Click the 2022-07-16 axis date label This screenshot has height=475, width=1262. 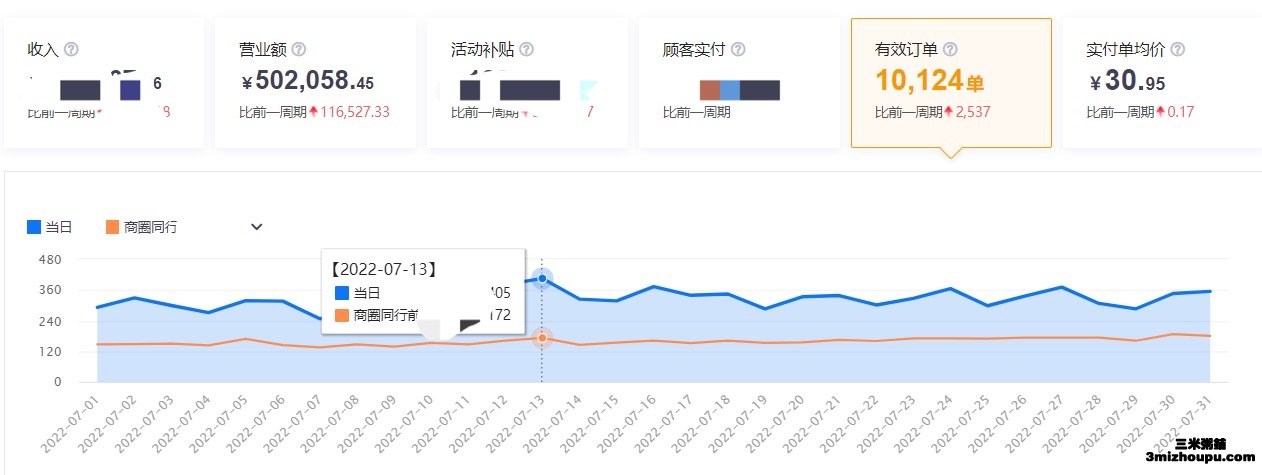pos(626,426)
